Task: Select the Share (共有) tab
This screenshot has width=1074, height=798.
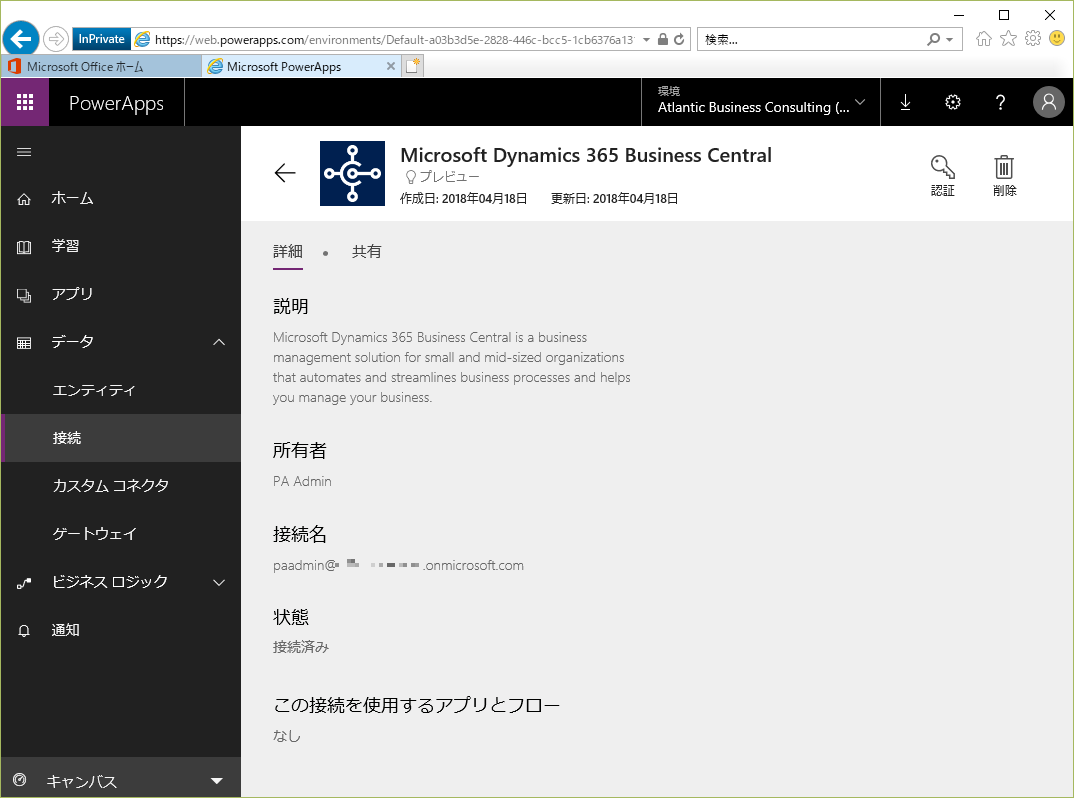Action: pos(366,252)
